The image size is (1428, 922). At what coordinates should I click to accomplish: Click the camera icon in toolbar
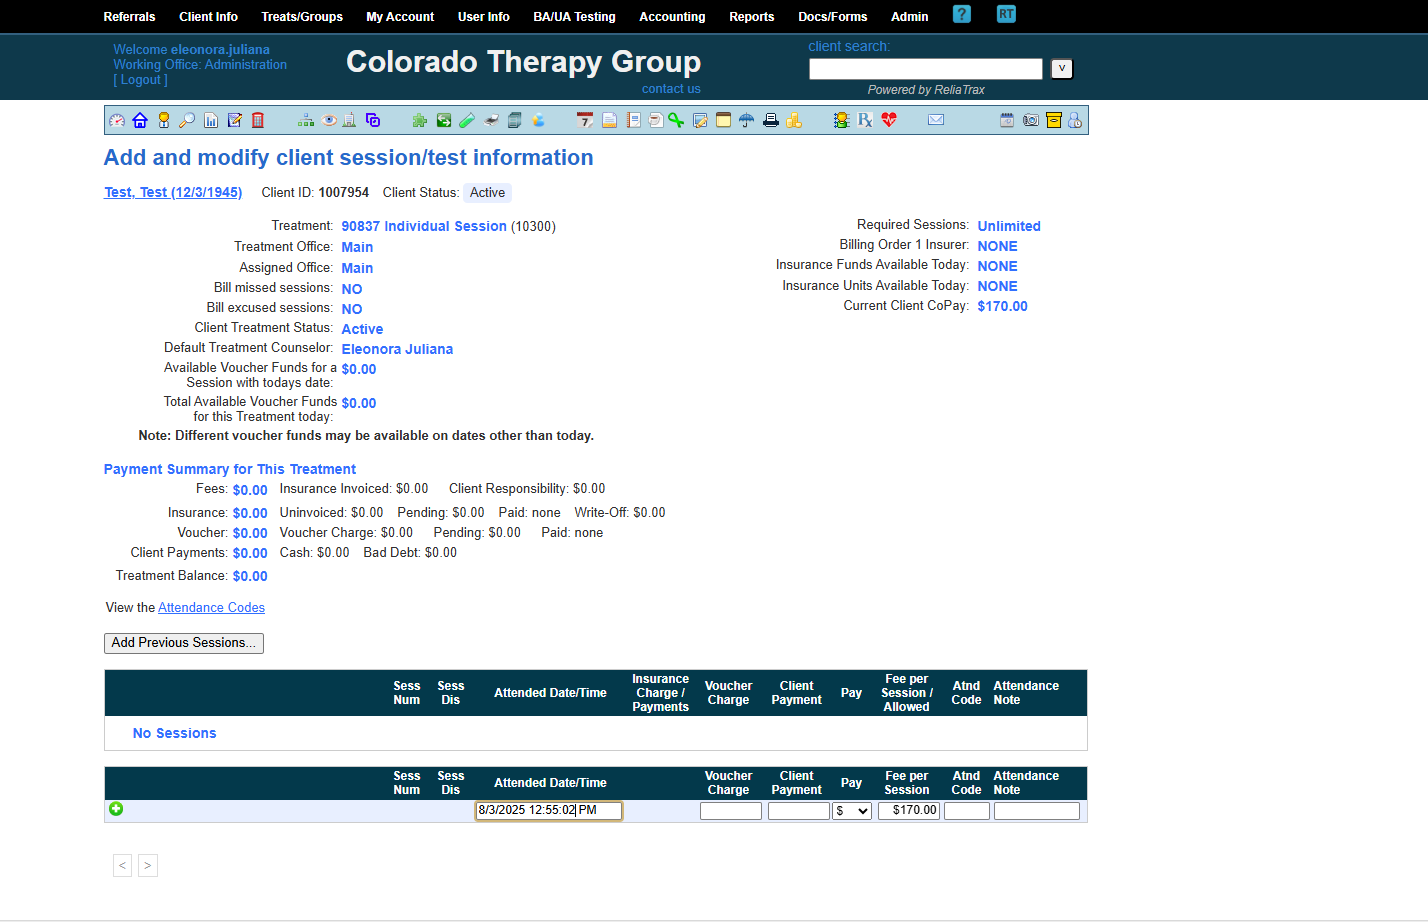tap(1030, 121)
